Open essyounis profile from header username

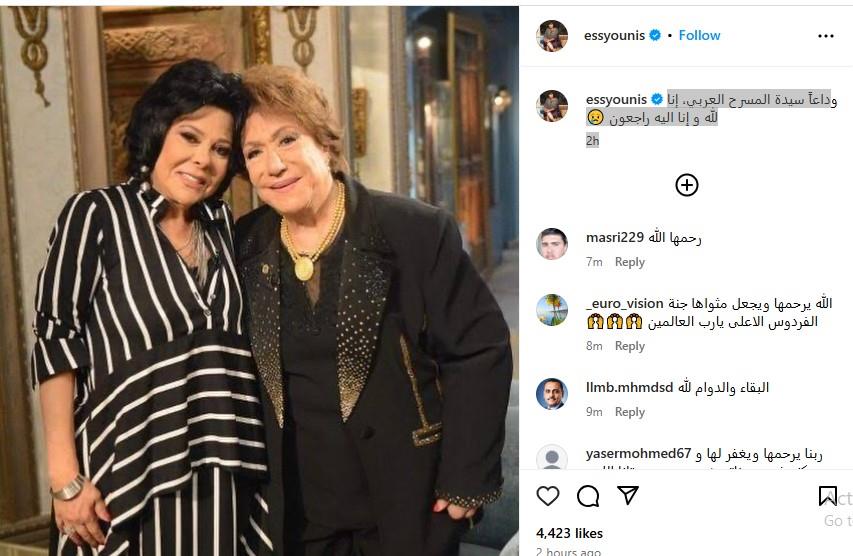615,35
